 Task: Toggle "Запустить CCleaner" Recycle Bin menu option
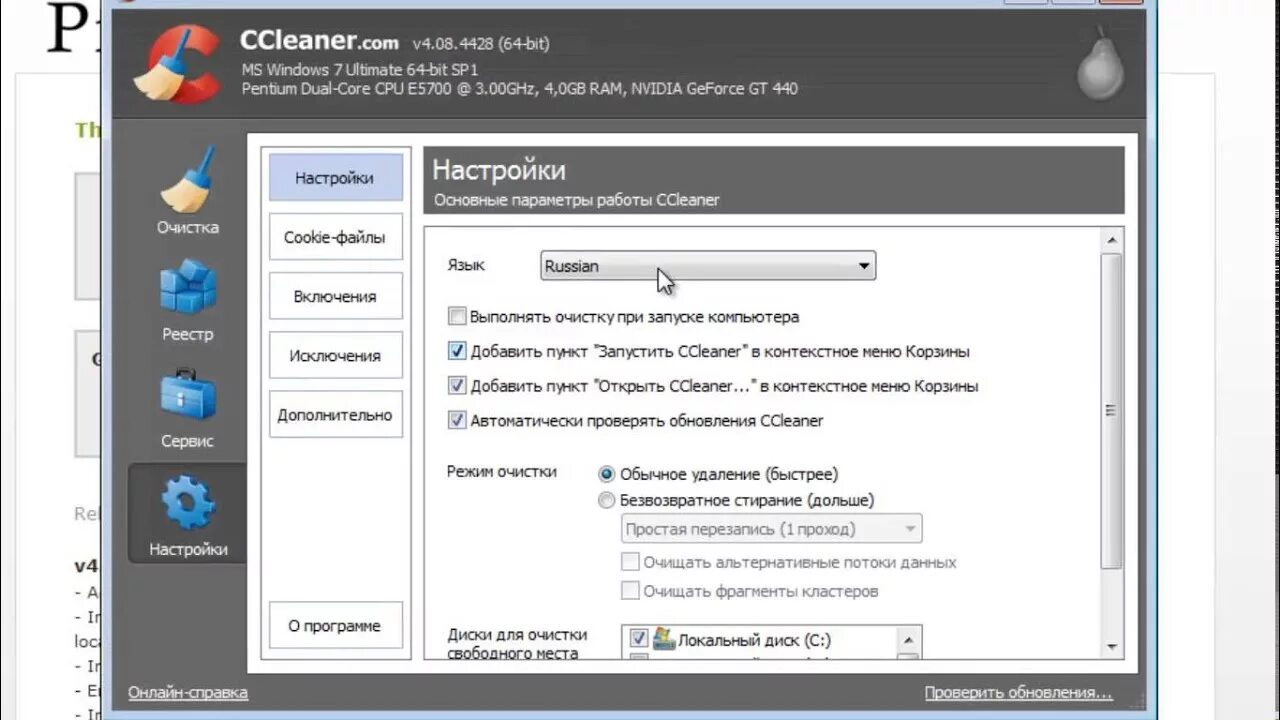[457, 352]
